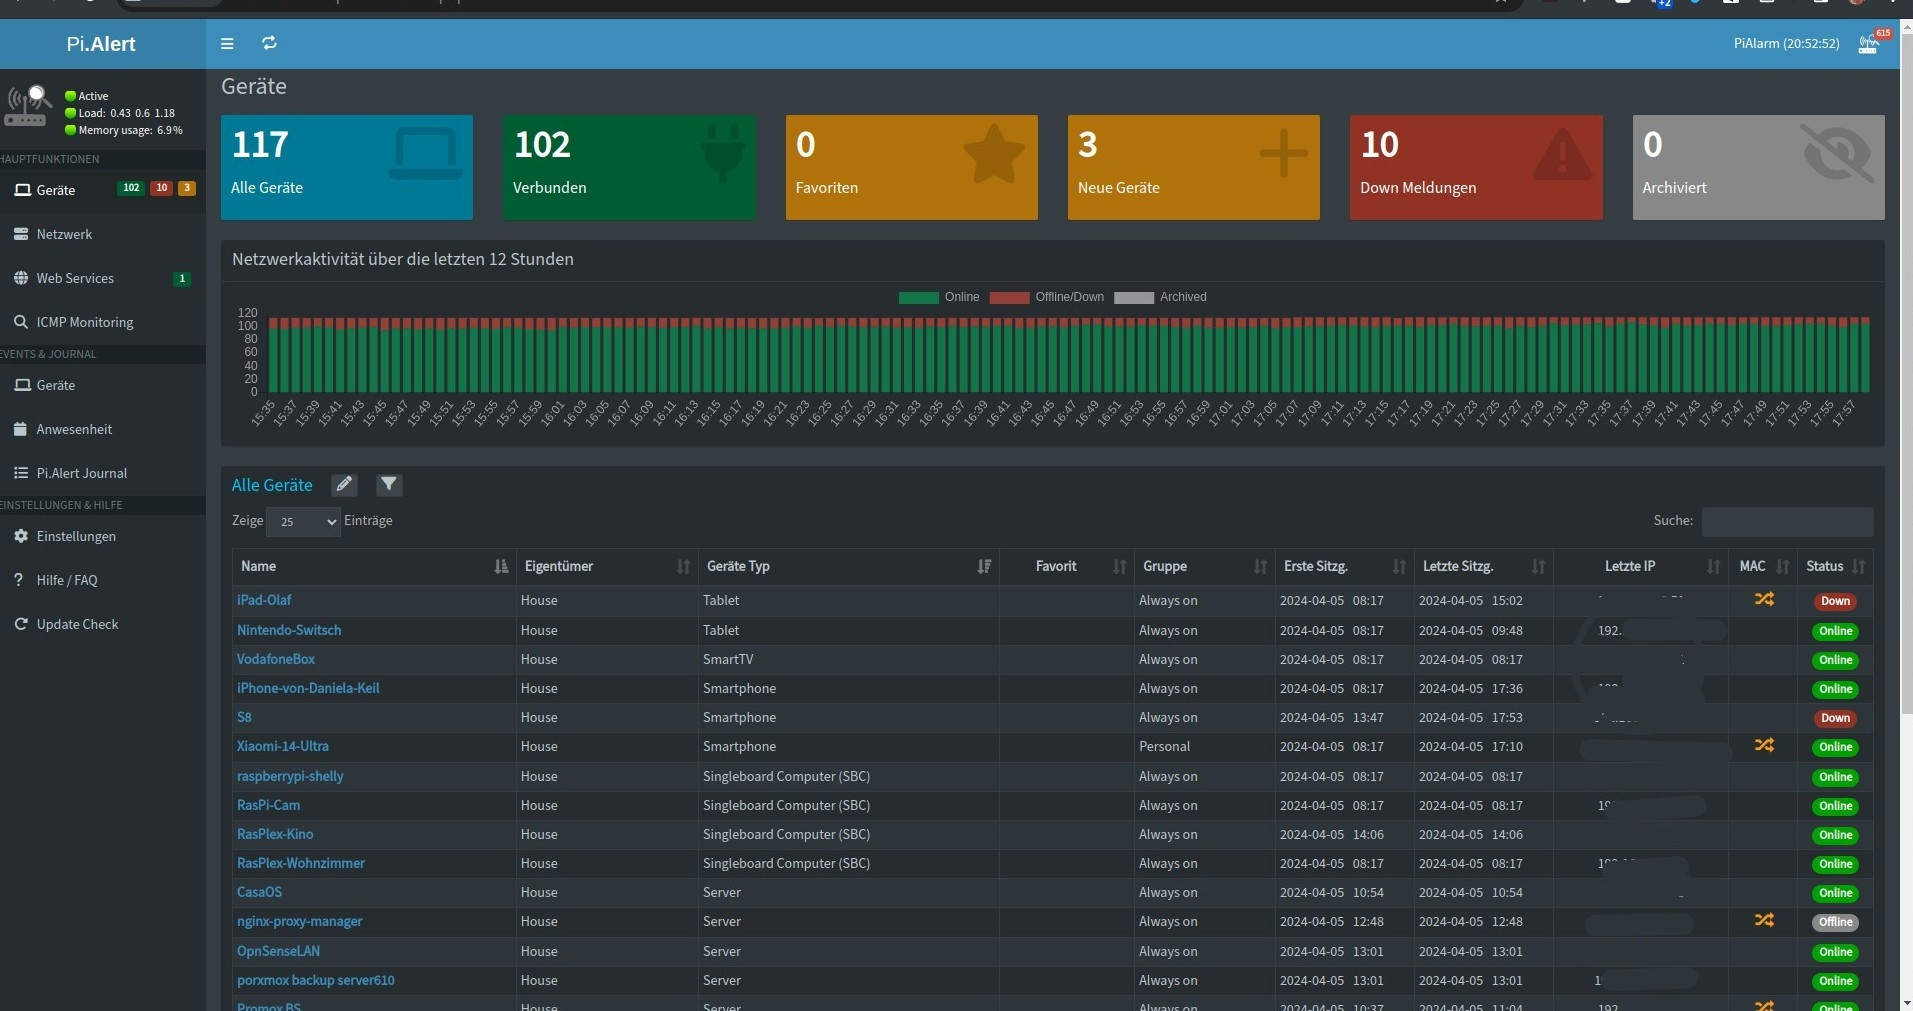Click PiAlarm (20:52:52) in header

(x=1787, y=44)
